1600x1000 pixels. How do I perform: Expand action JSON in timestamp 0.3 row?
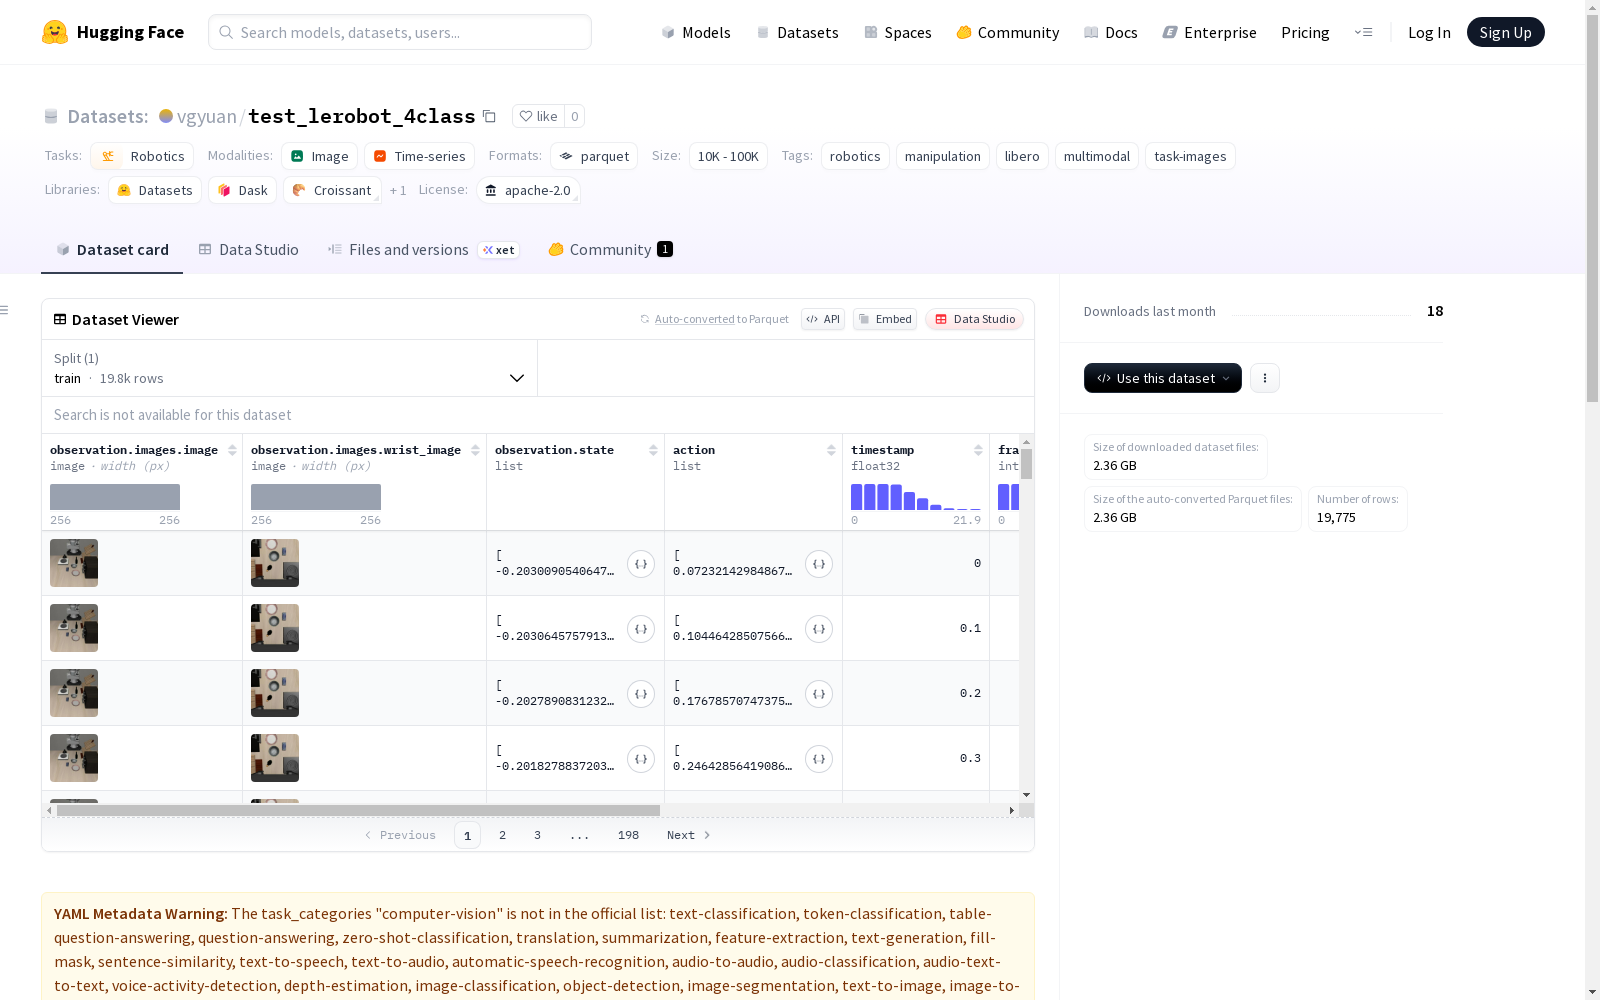point(819,759)
